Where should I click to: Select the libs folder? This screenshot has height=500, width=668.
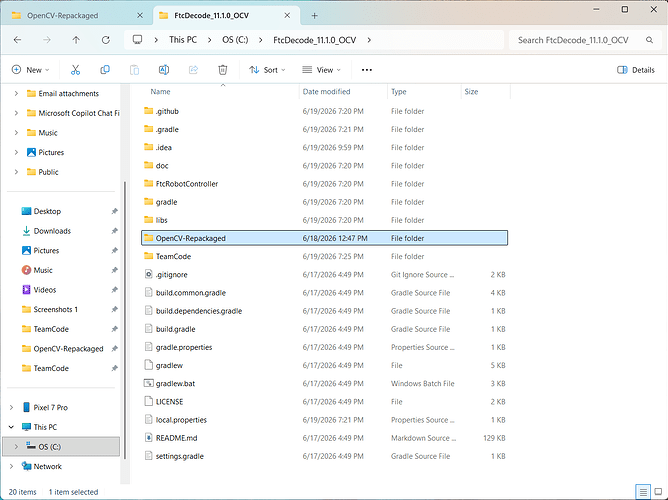(324, 220)
